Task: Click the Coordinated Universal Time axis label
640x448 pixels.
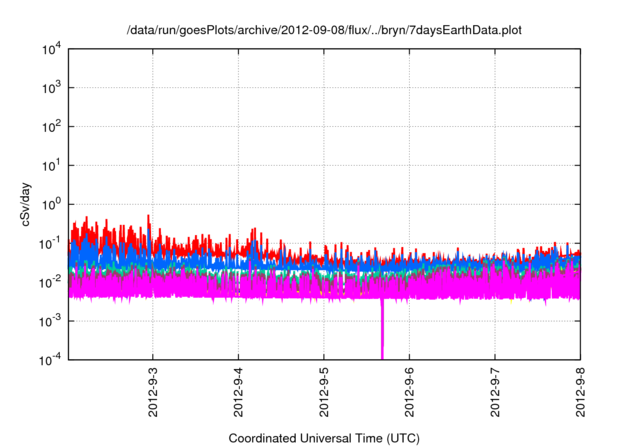Action: [324, 438]
